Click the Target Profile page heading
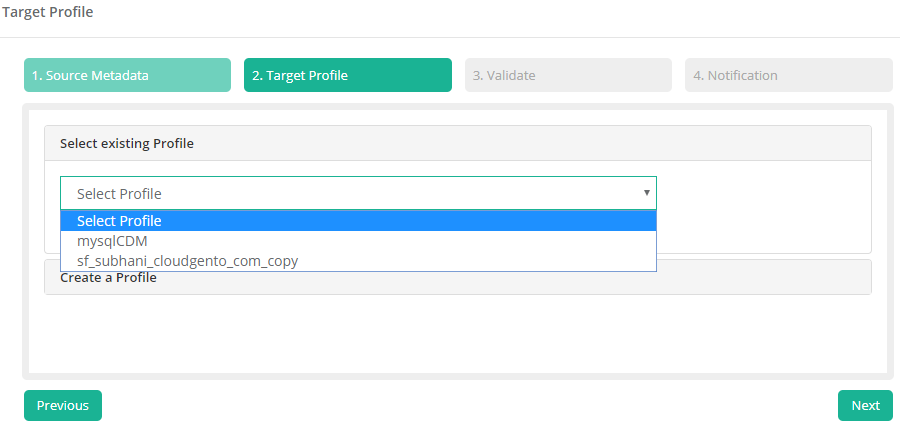Viewport: 900px width, 425px height. 47,13
